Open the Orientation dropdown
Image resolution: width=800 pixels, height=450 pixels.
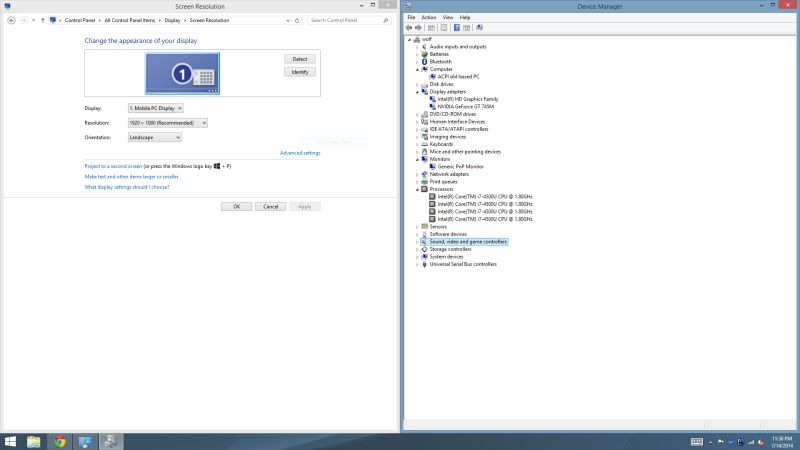coord(155,137)
